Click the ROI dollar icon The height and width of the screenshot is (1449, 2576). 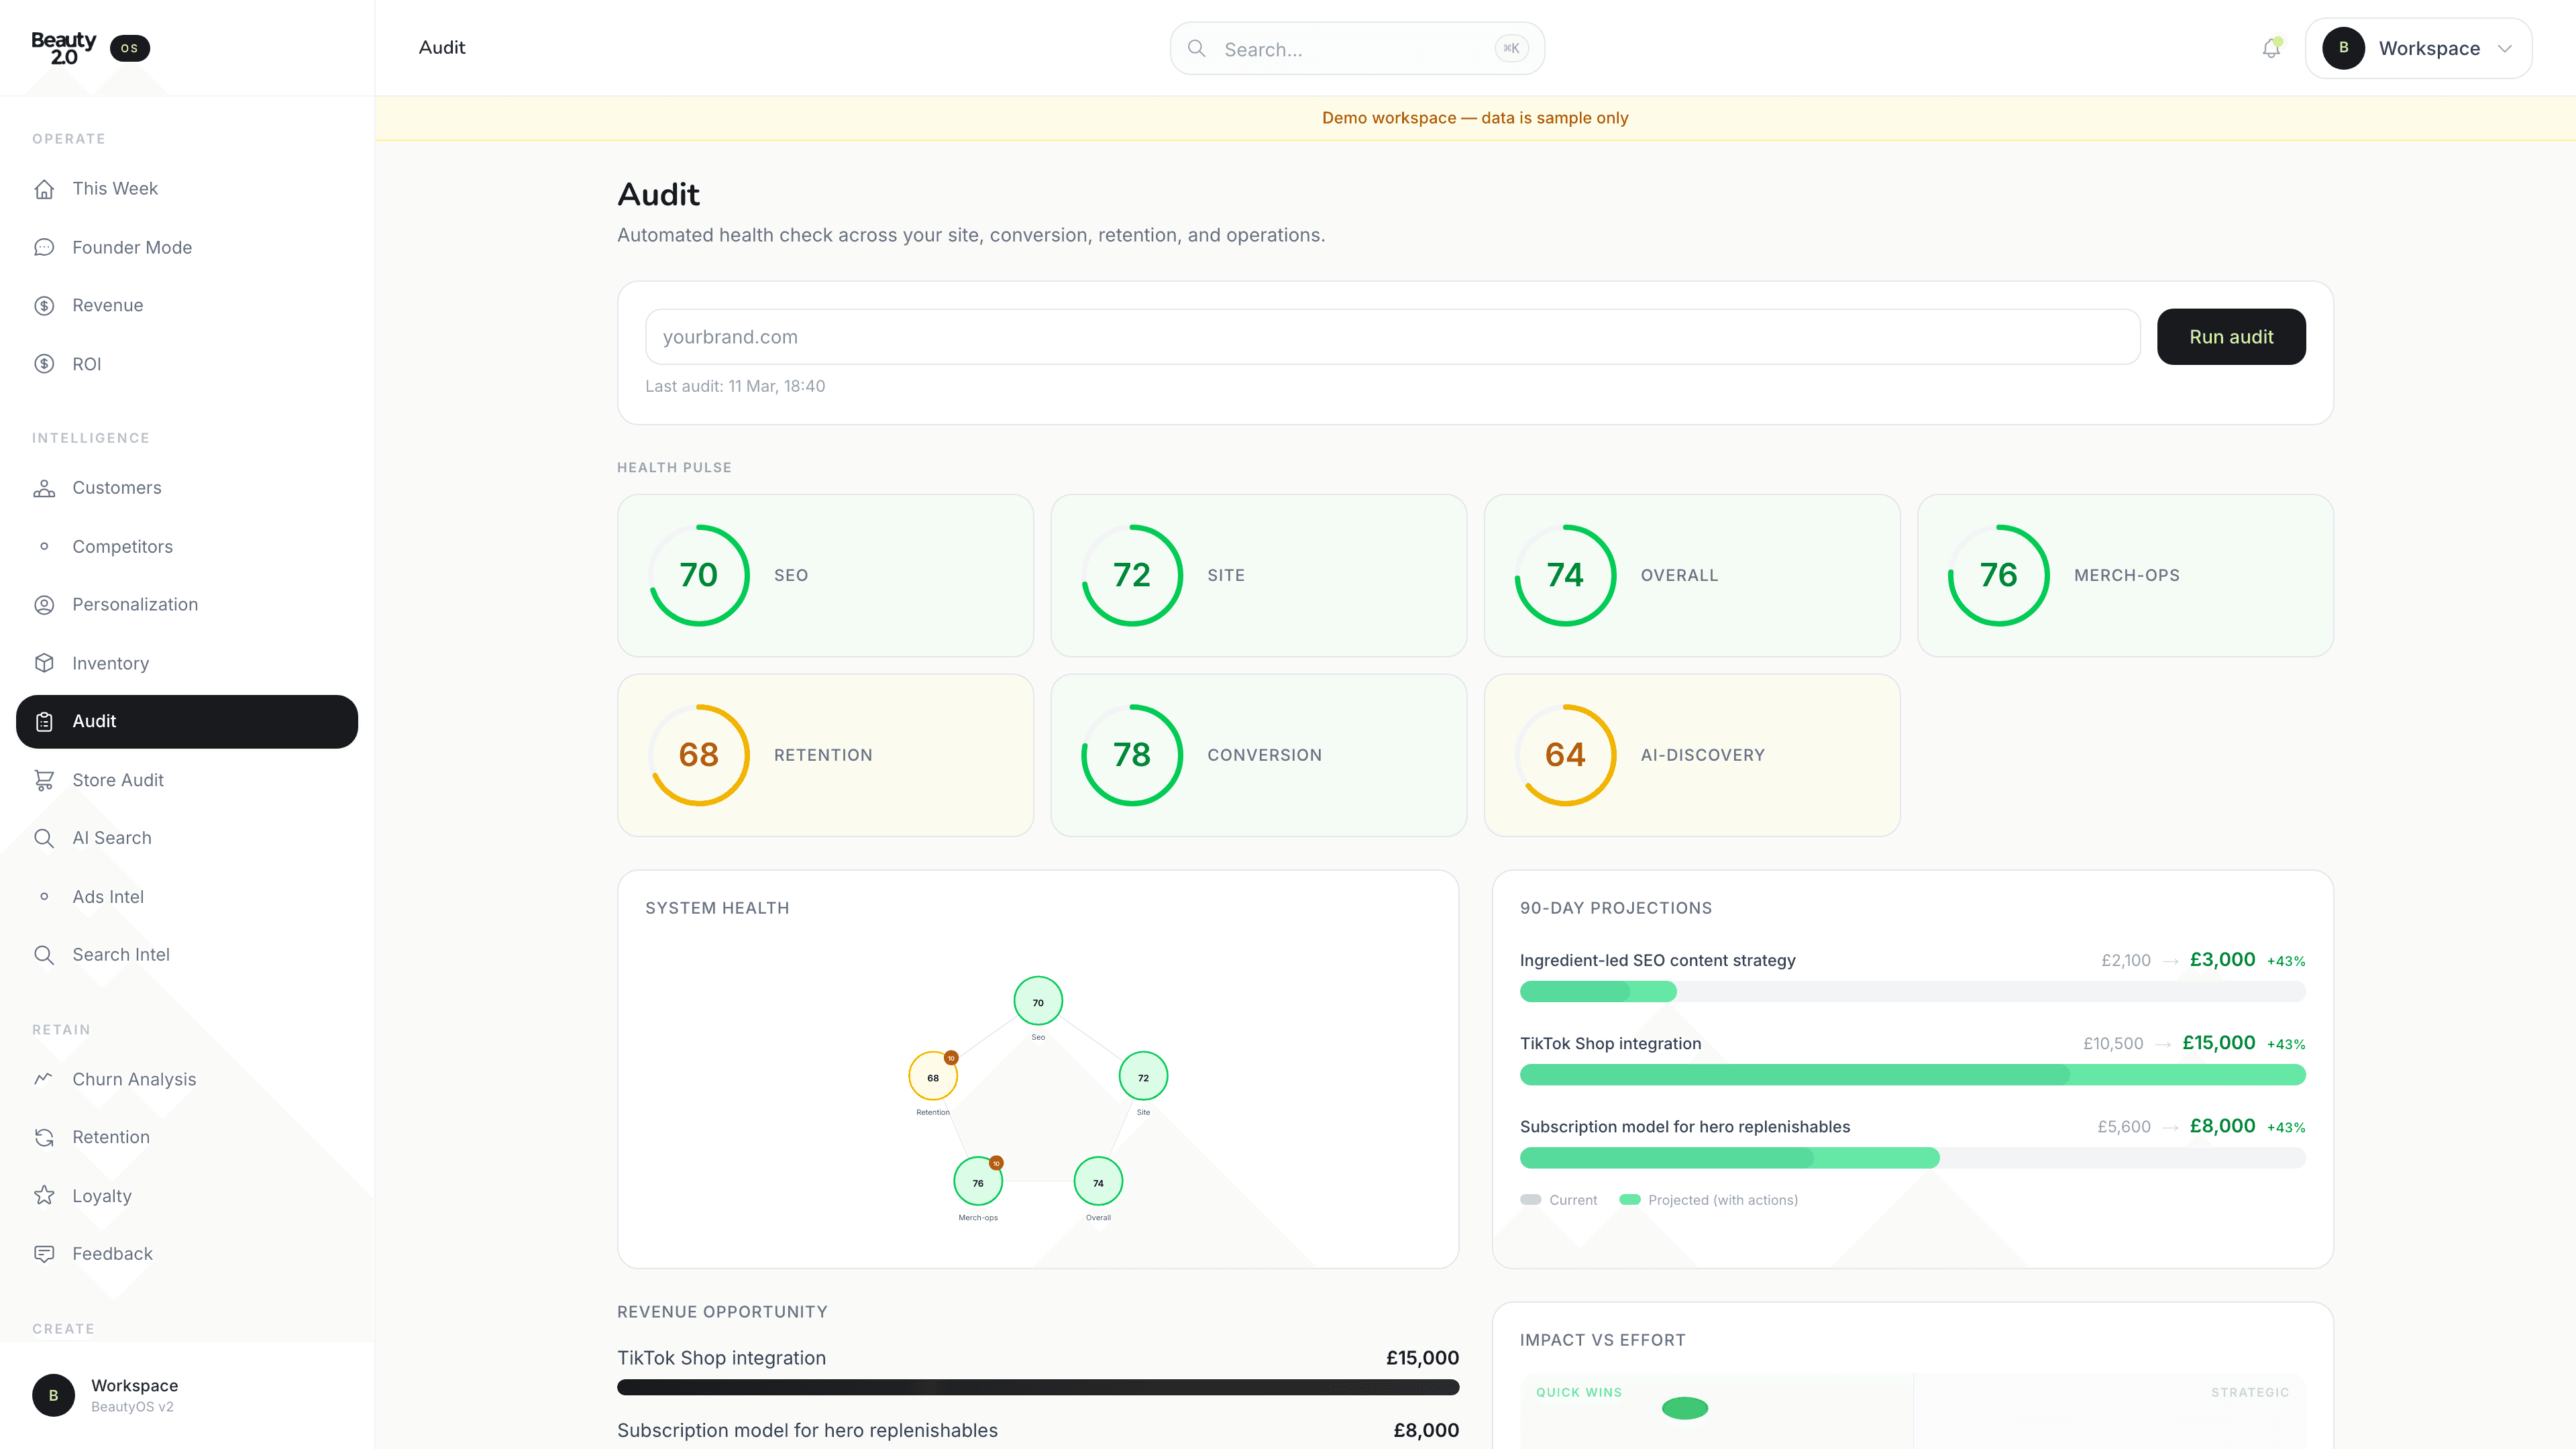click(x=44, y=364)
